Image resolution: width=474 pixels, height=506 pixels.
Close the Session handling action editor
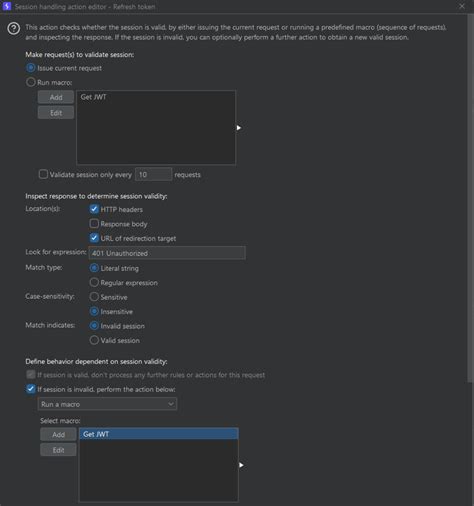click(462, 6)
